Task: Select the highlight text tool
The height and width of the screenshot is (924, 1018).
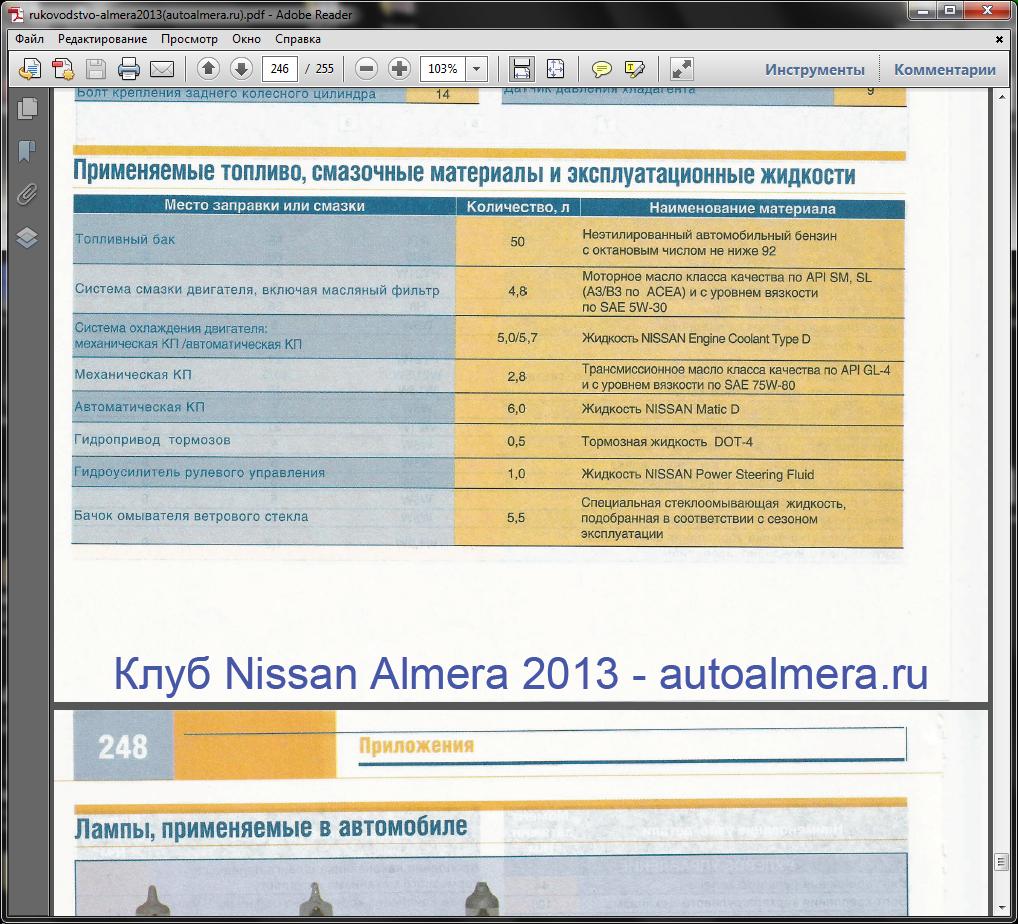Action: click(634, 68)
